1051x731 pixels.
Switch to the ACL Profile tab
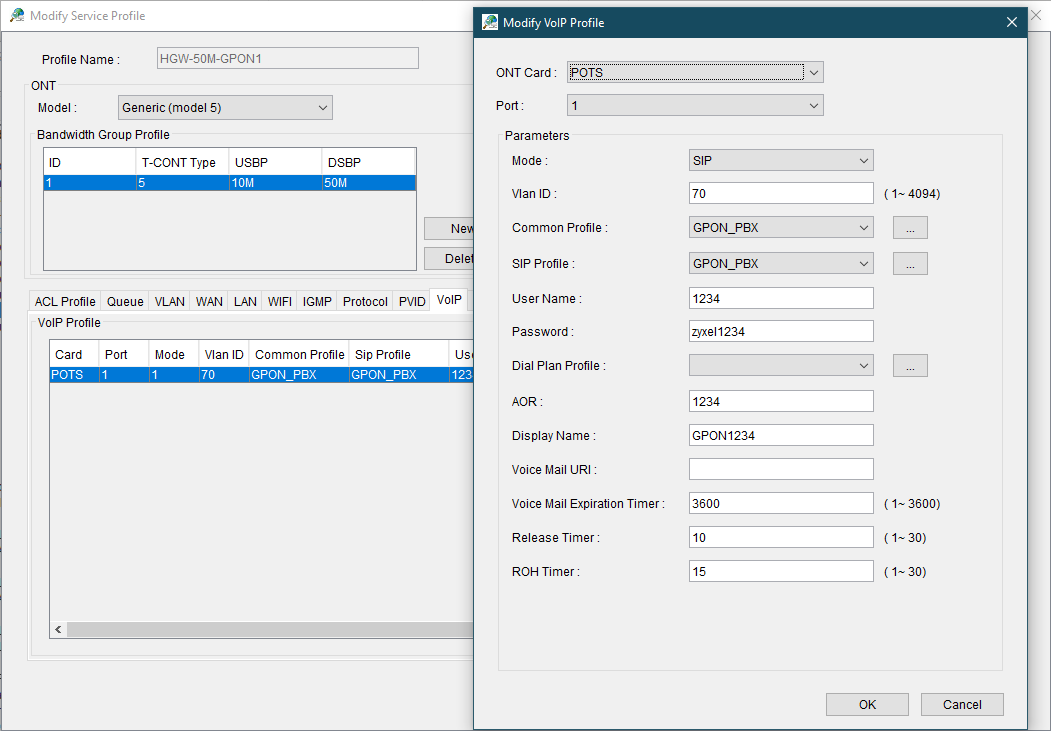pos(65,301)
